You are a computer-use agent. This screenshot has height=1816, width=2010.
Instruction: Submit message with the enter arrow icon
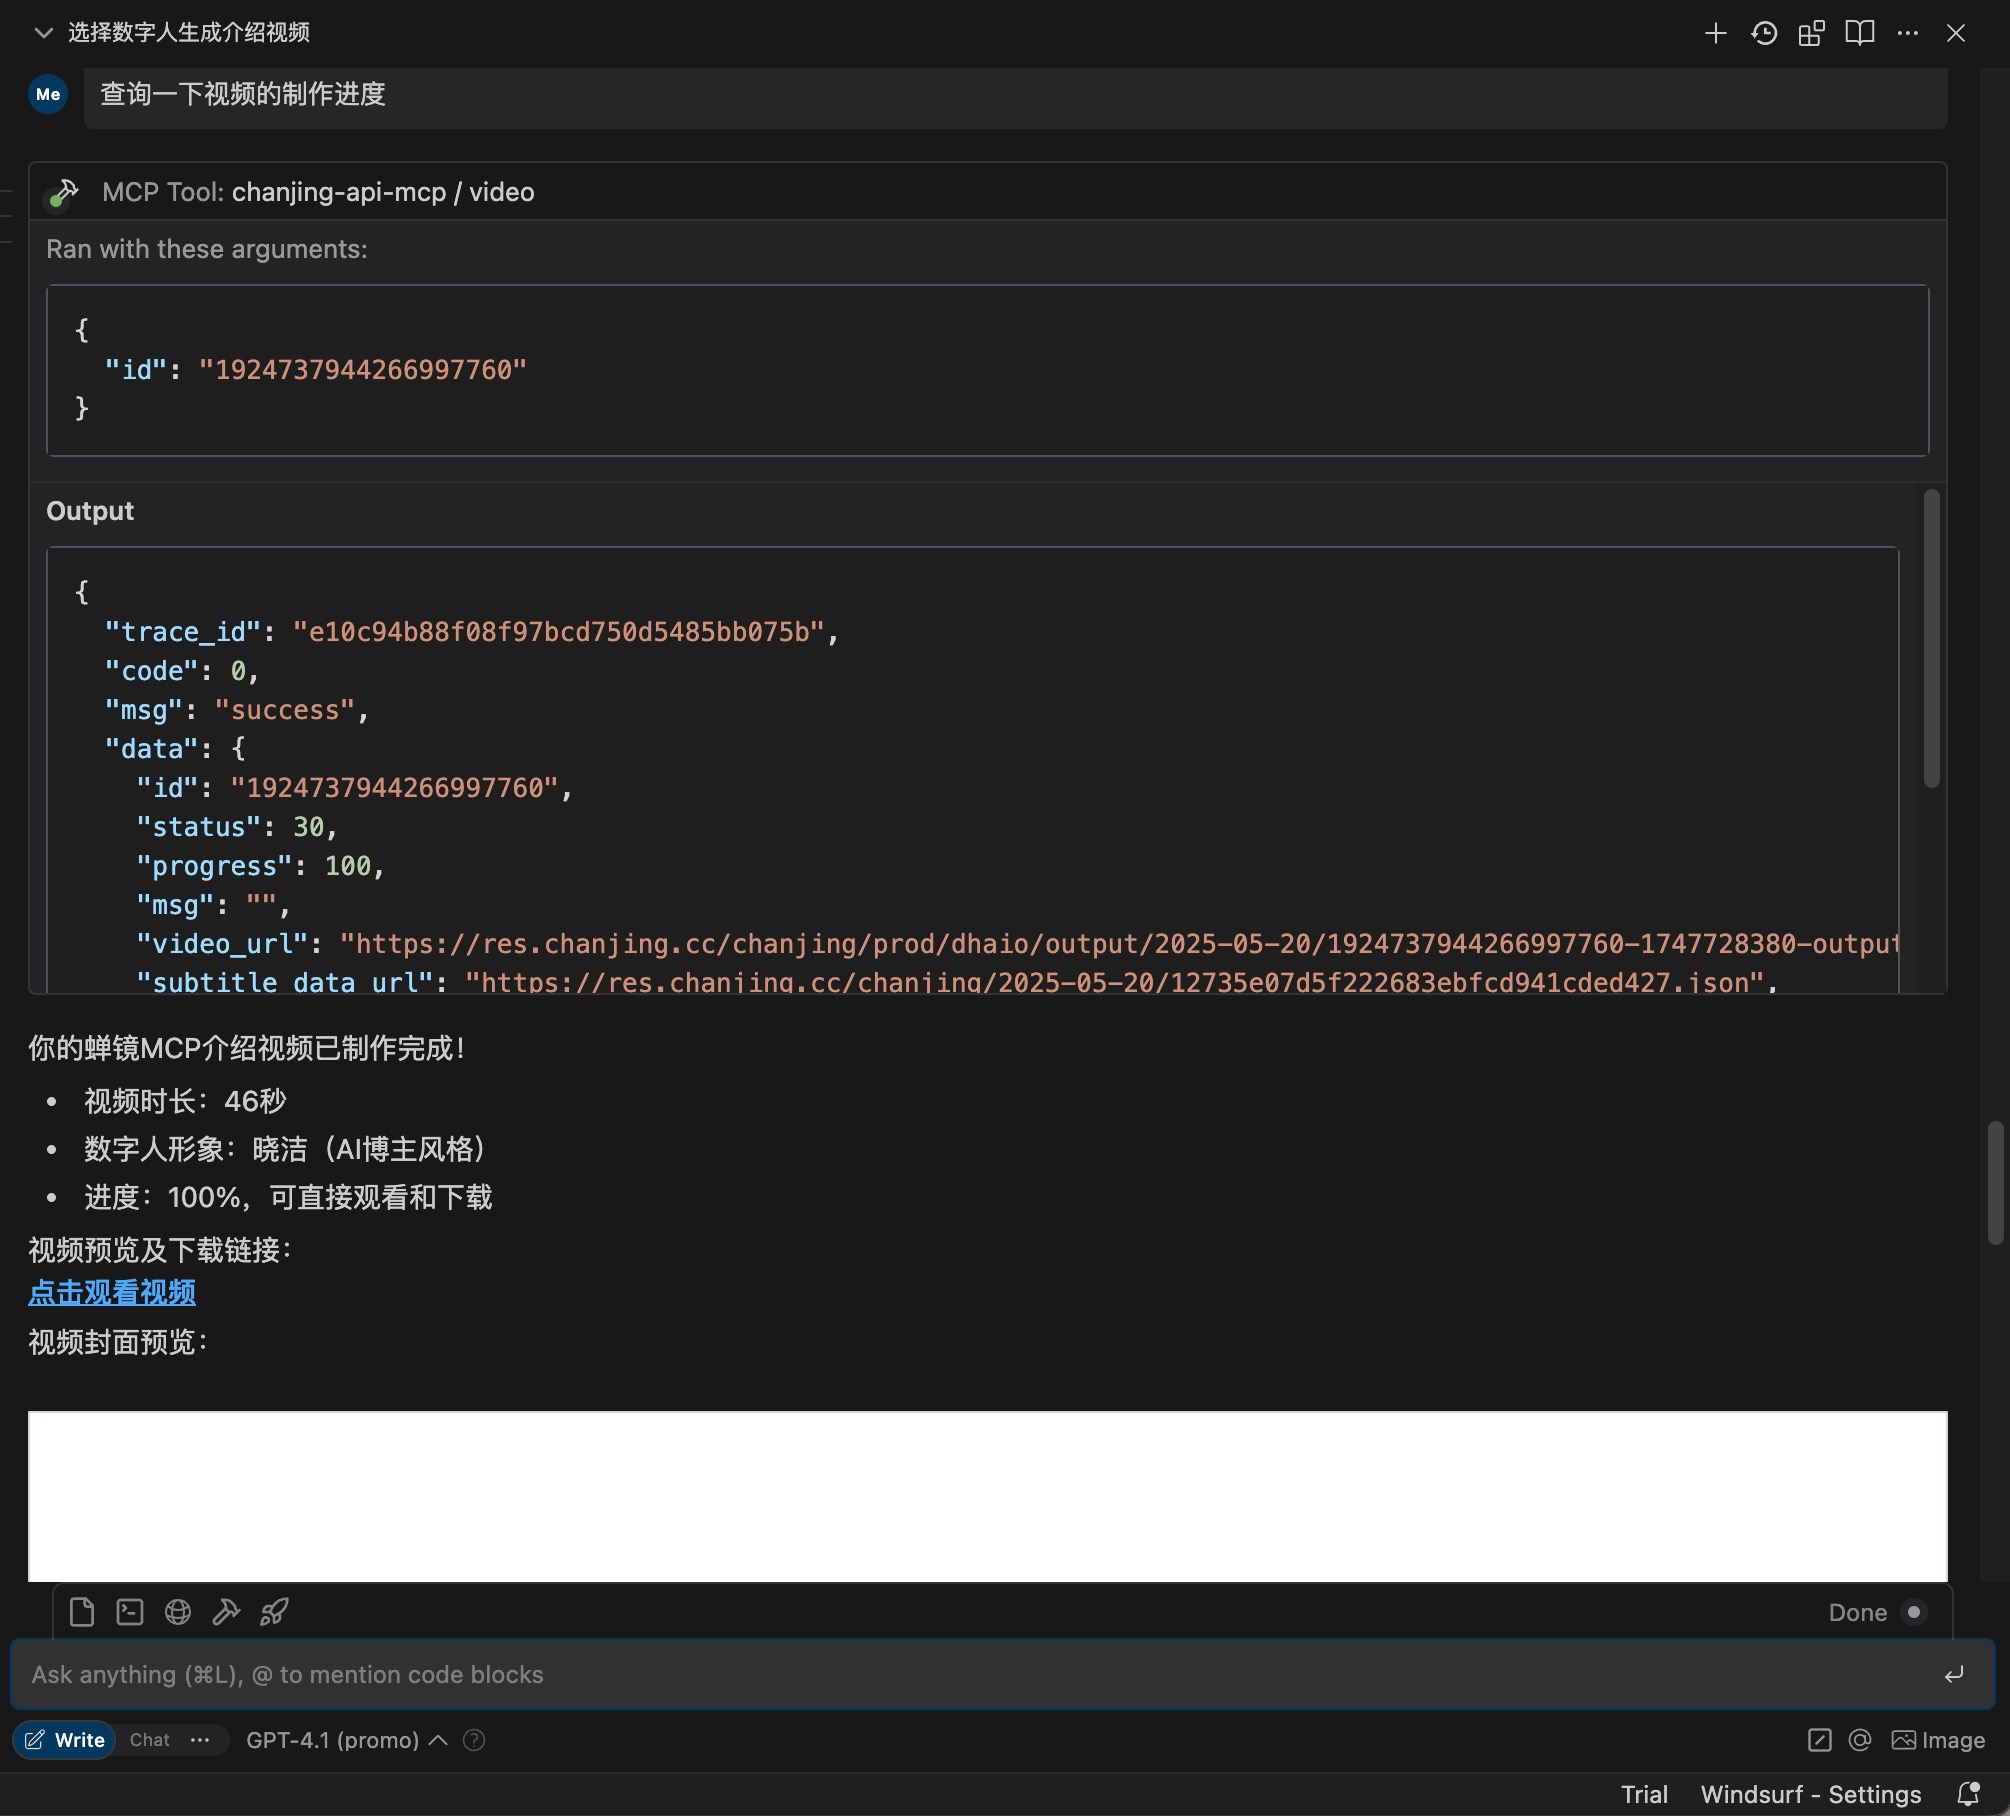[1954, 1674]
